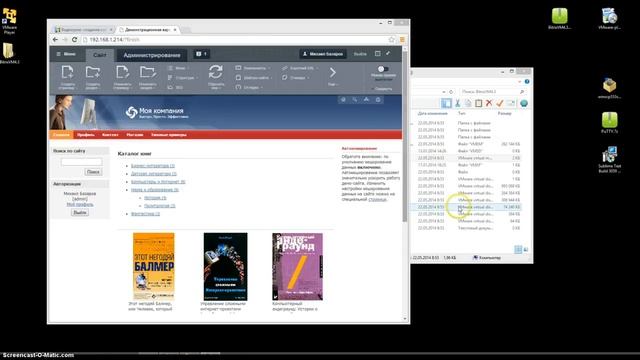Click the bookmark star in Chrome address bar
Screen dimensions: 640x360
pos(391,40)
